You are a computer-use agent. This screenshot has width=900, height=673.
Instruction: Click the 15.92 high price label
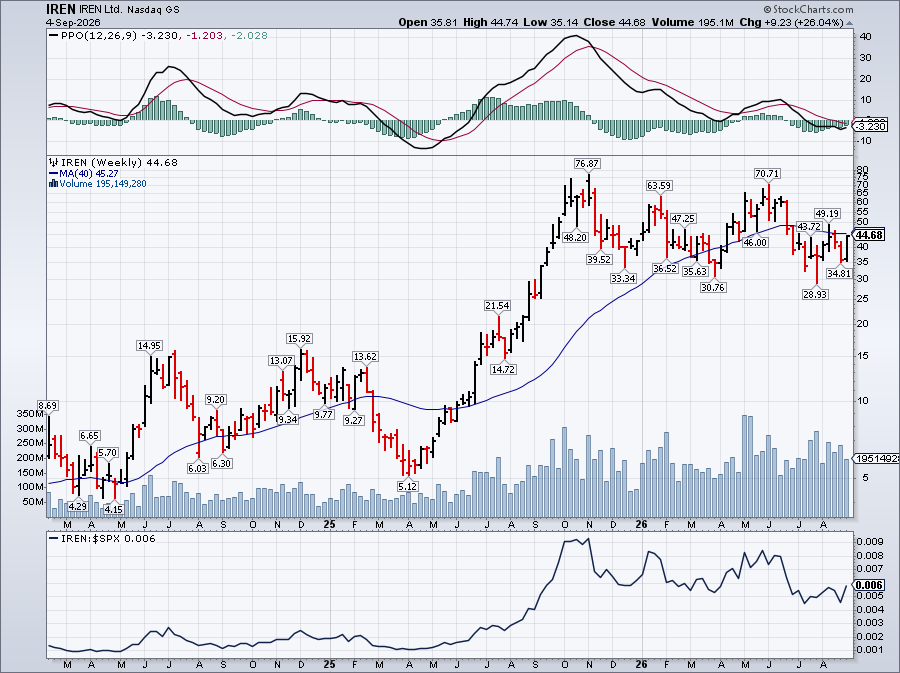click(299, 339)
